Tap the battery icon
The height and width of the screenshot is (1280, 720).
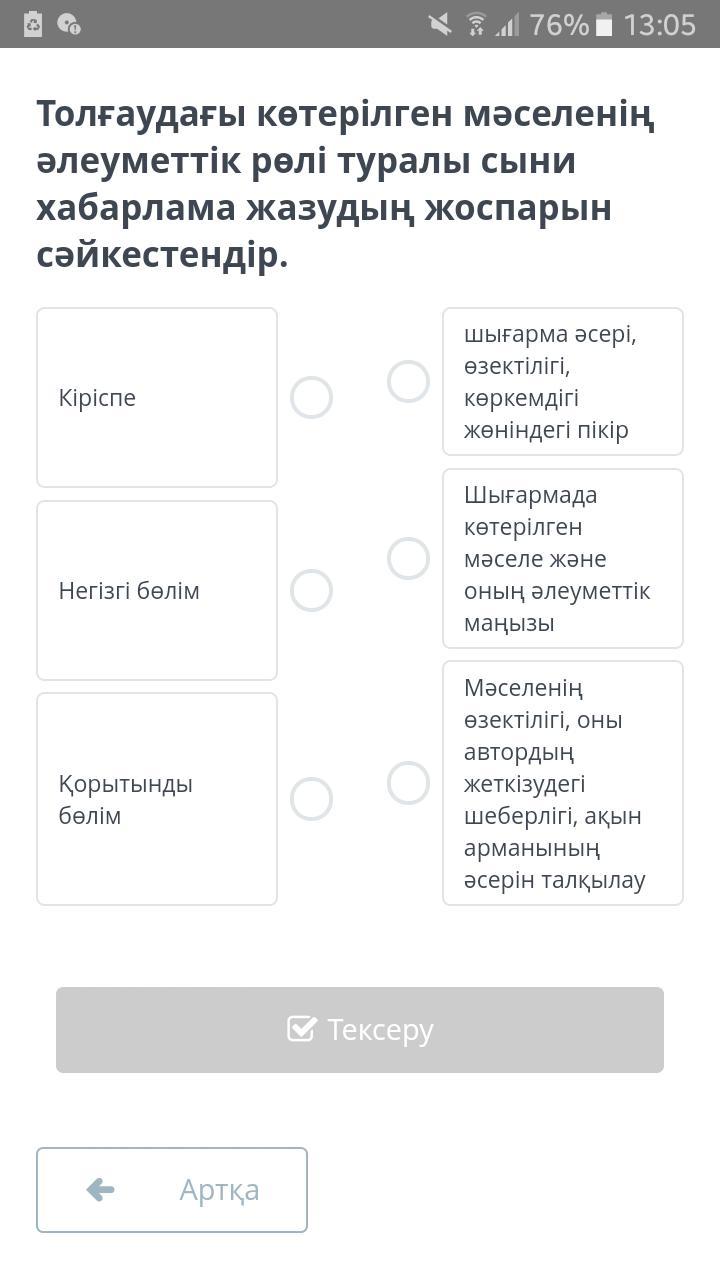pyautogui.click(x=603, y=24)
